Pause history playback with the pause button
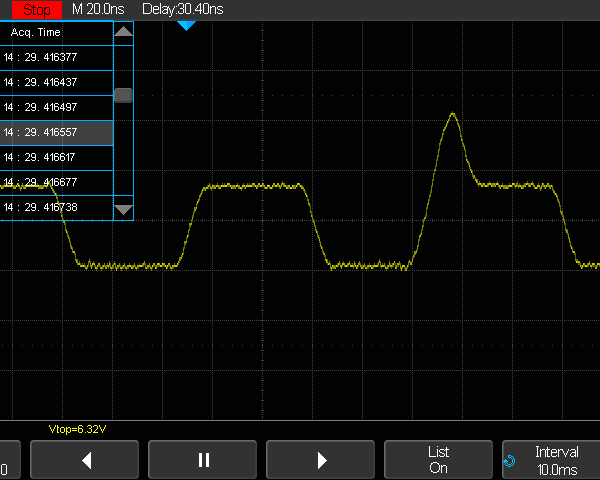This screenshot has width=600, height=480. coord(203,460)
